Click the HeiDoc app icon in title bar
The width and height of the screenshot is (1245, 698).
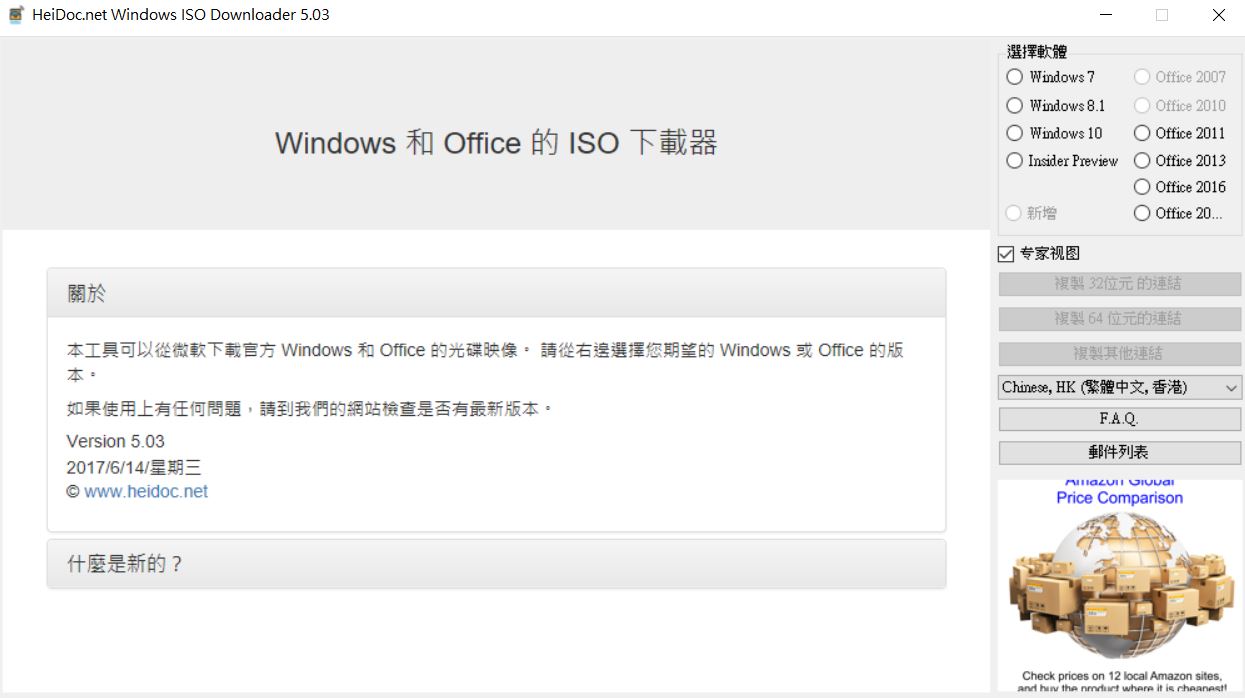[x=16, y=15]
